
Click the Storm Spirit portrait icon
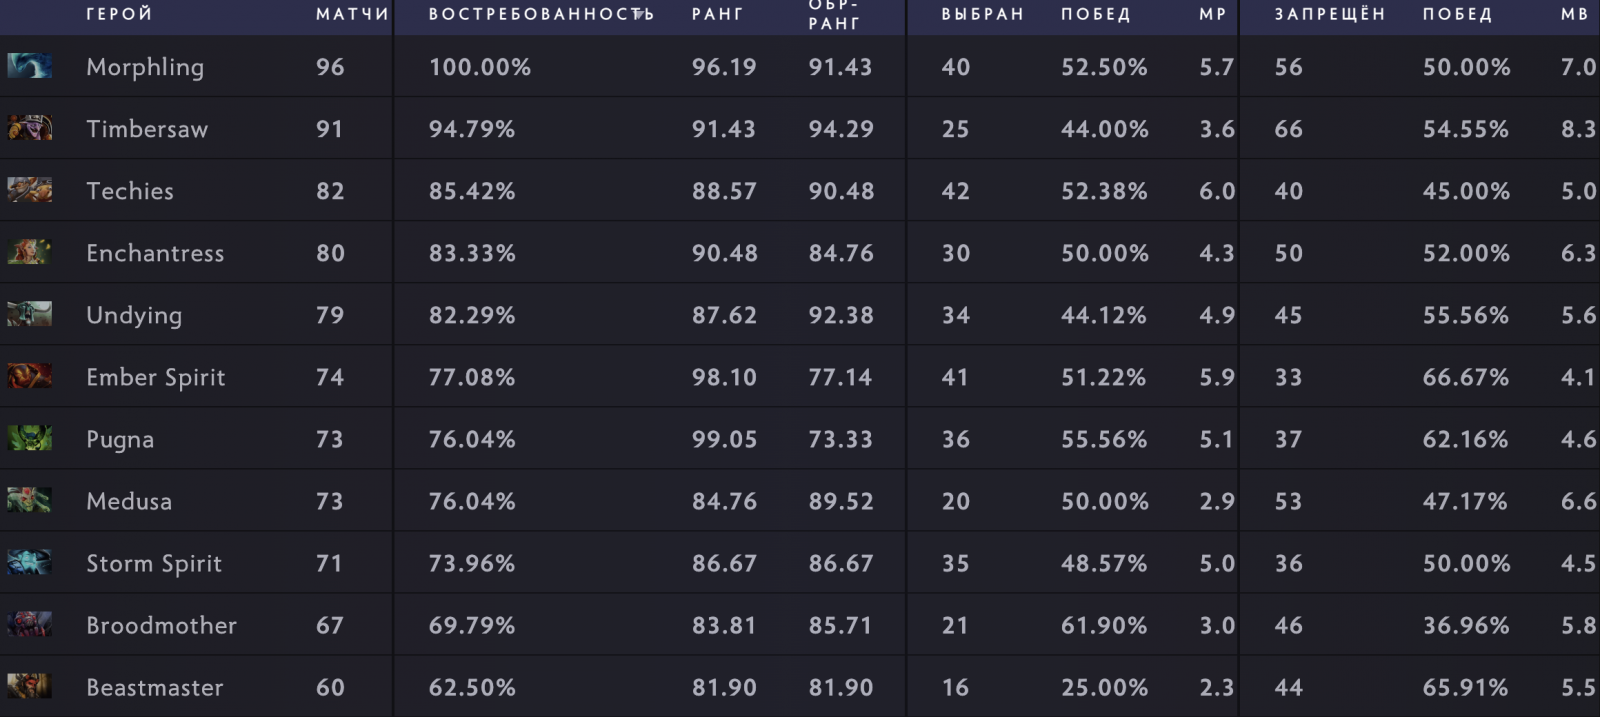29,562
